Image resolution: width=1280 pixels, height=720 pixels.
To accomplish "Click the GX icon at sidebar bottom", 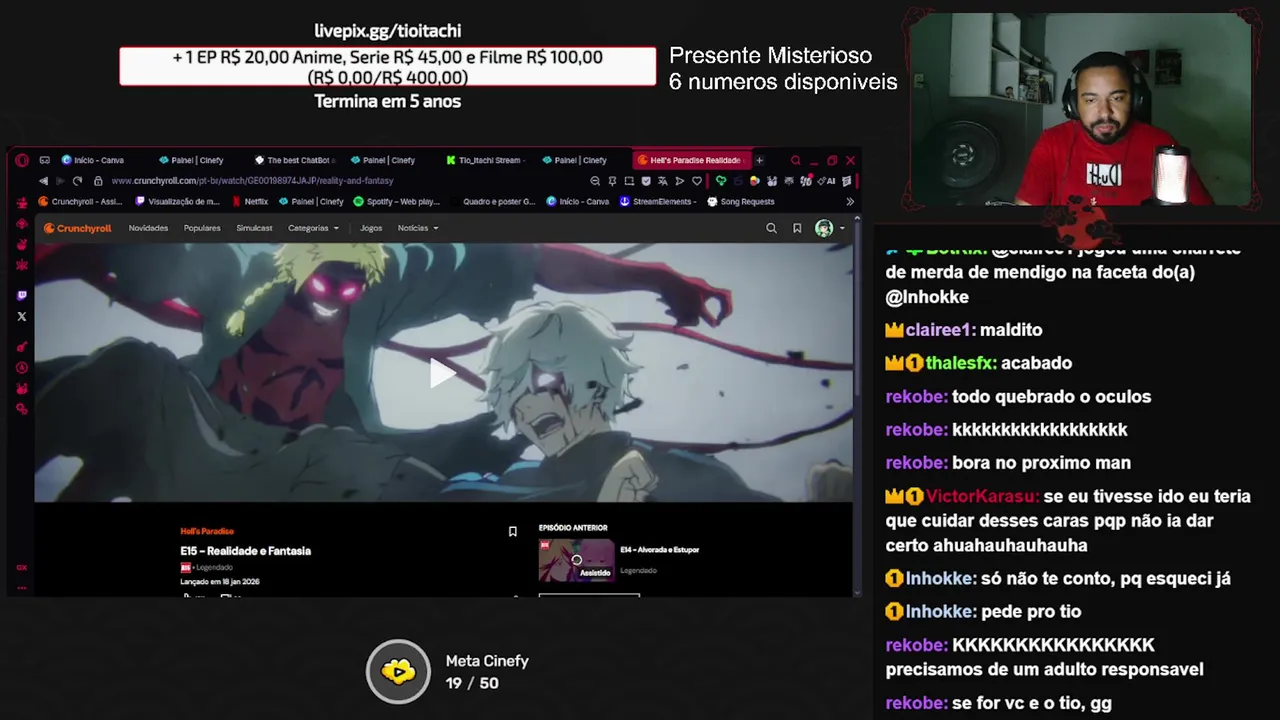I will pyautogui.click(x=22, y=567).
